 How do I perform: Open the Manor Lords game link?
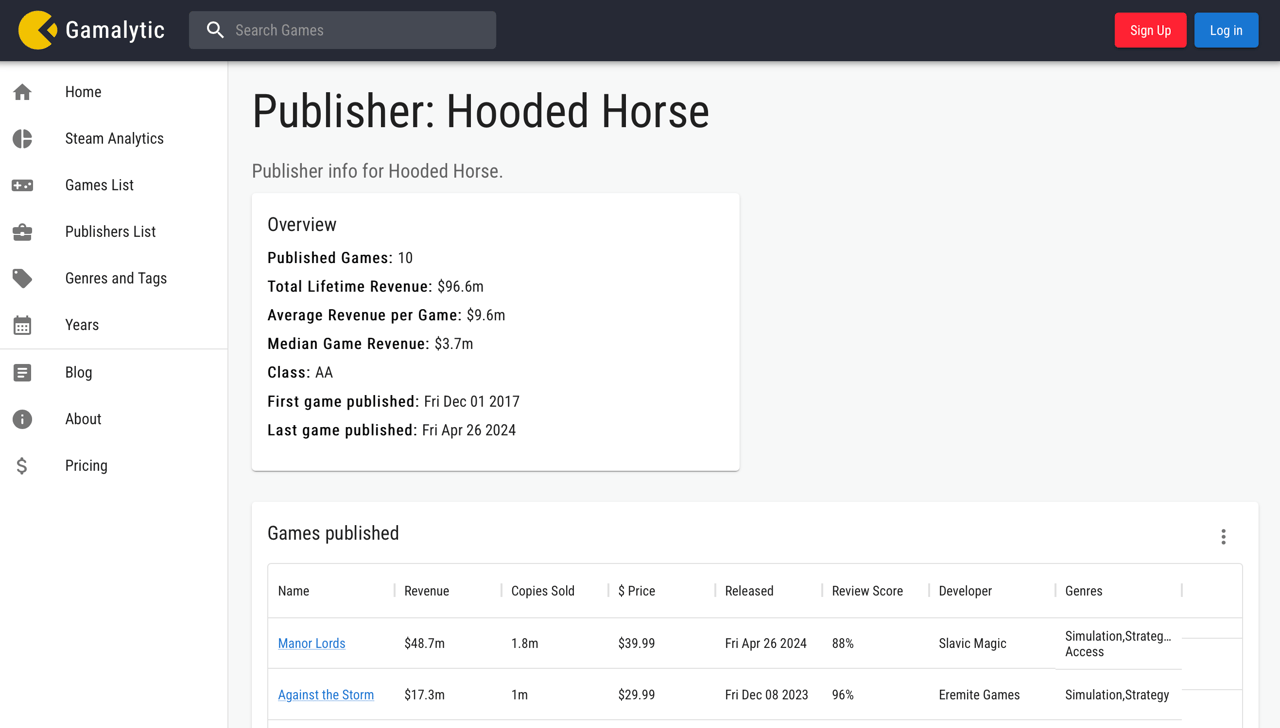(x=311, y=644)
